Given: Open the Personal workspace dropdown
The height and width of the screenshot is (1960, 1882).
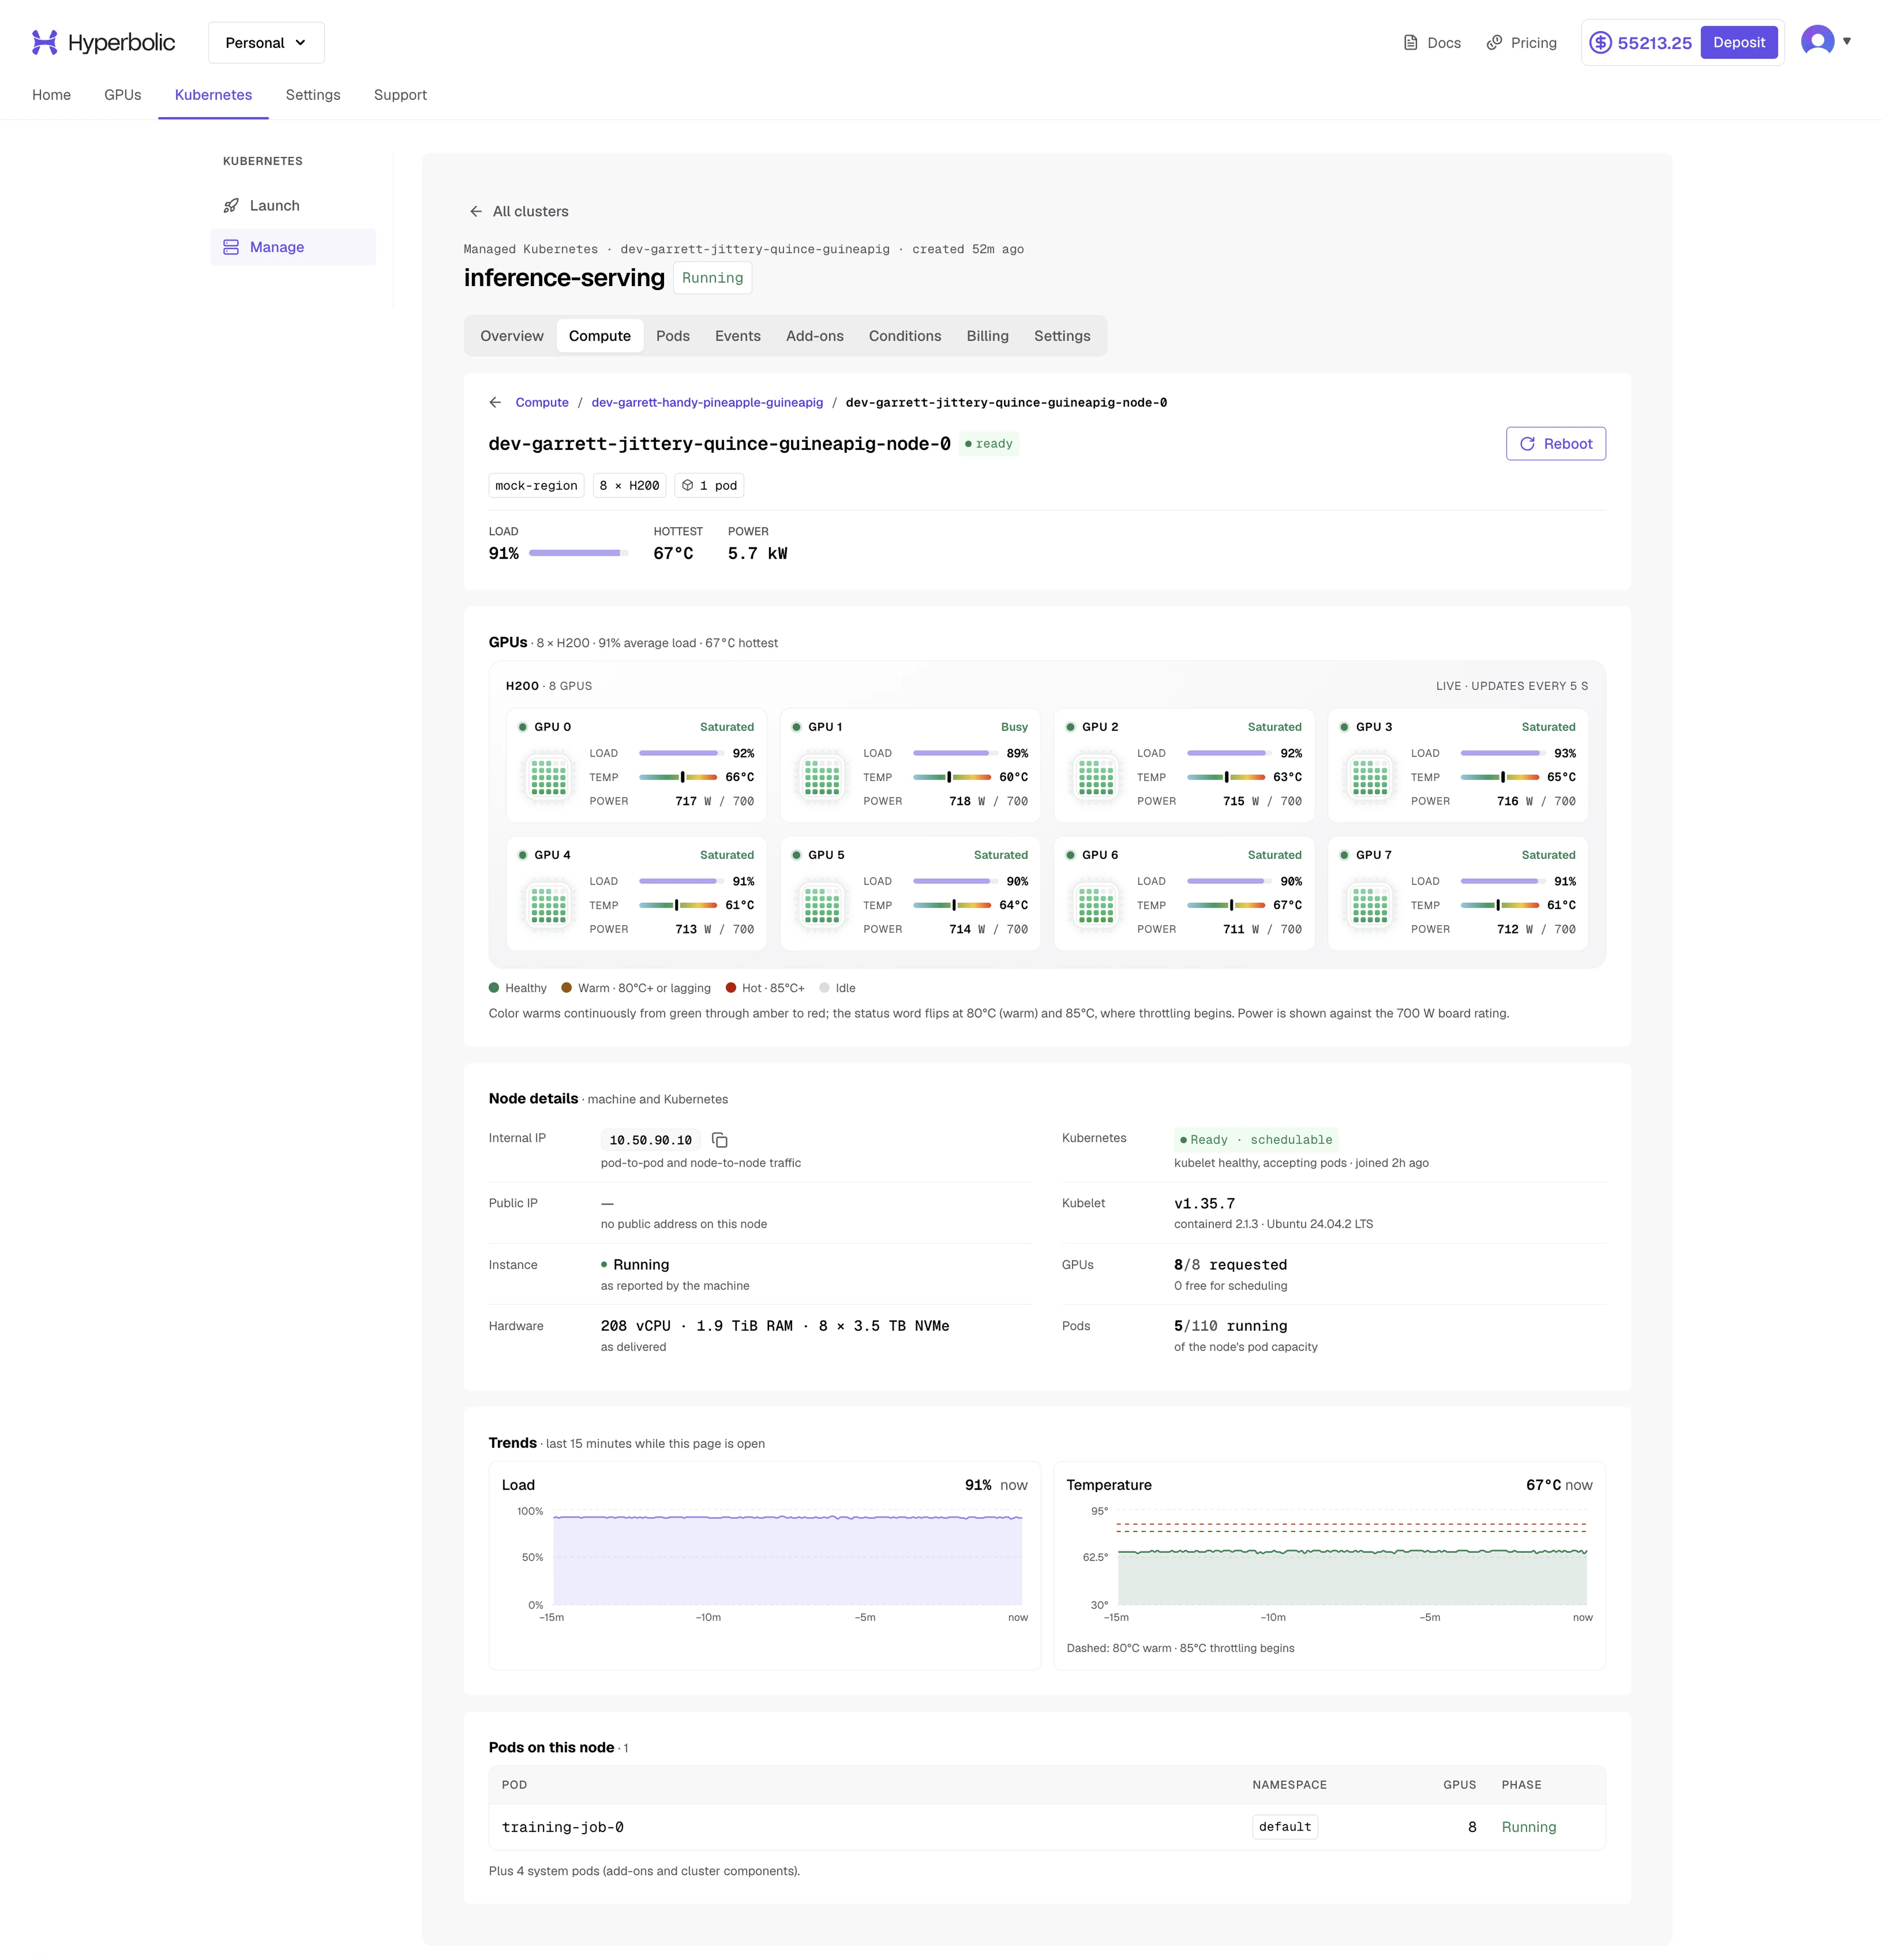Looking at the screenshot, I should (x=266, y=42).
